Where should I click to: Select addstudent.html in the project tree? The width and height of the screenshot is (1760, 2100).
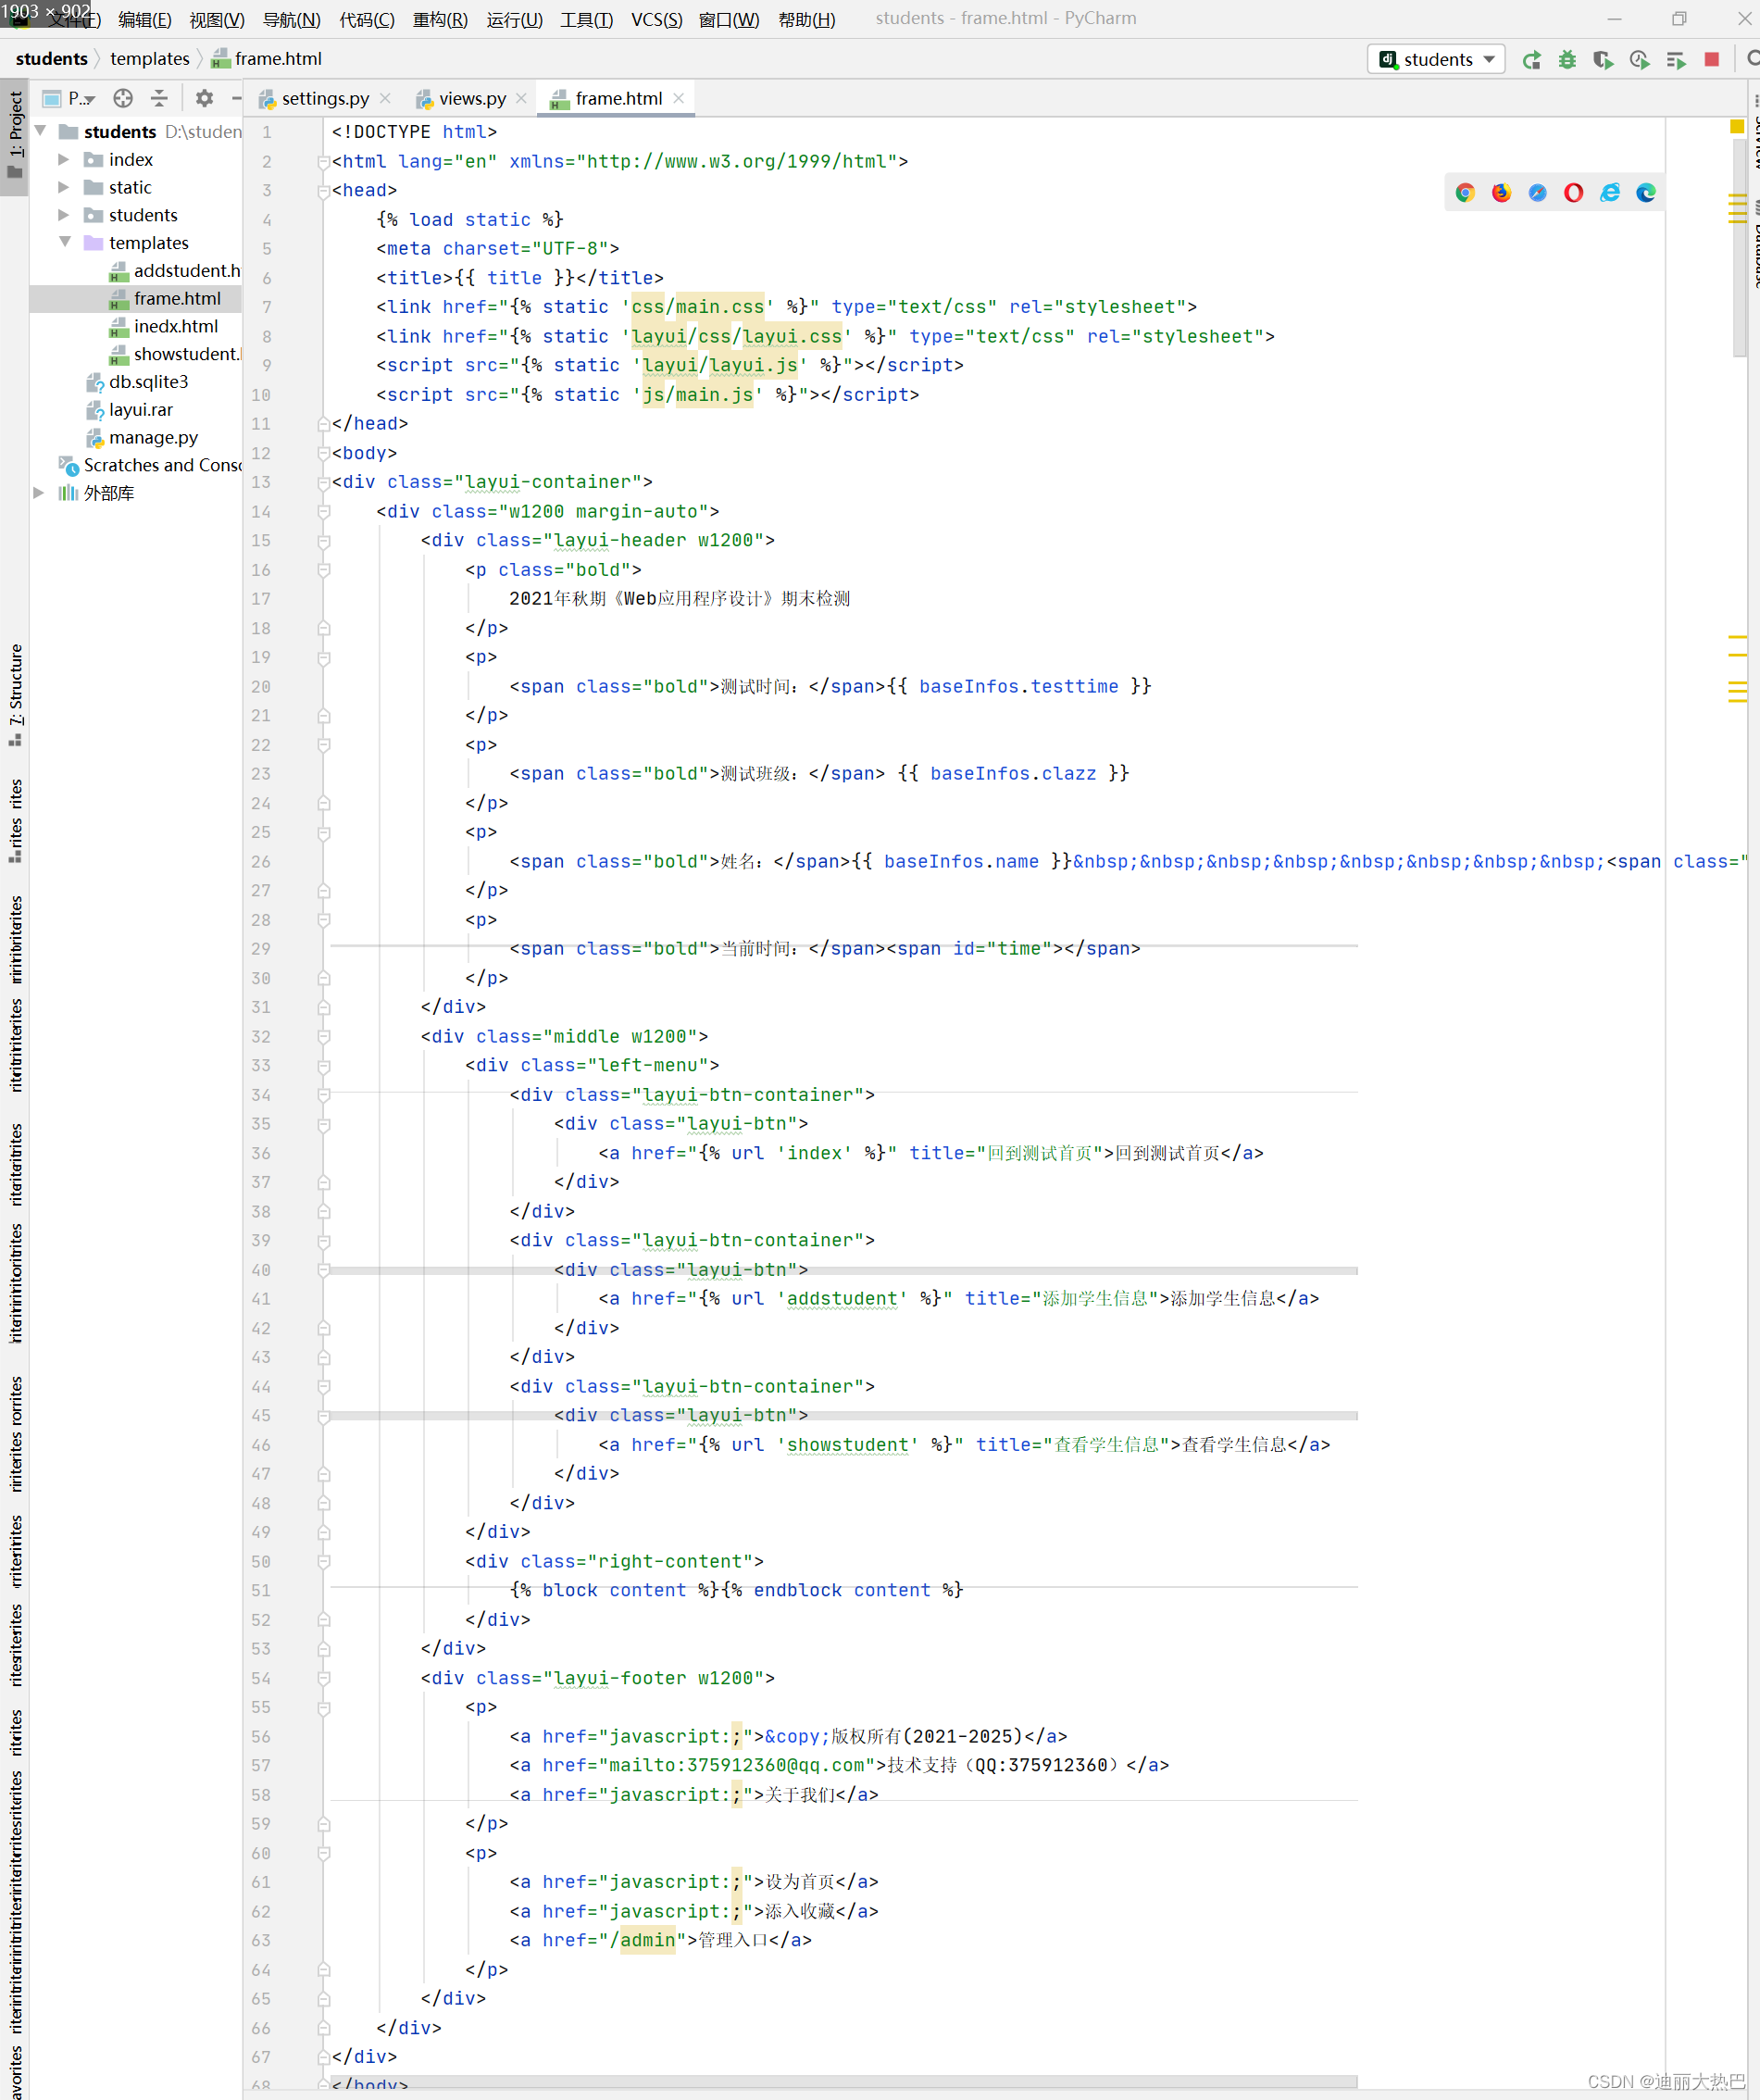tap(174, 270)
